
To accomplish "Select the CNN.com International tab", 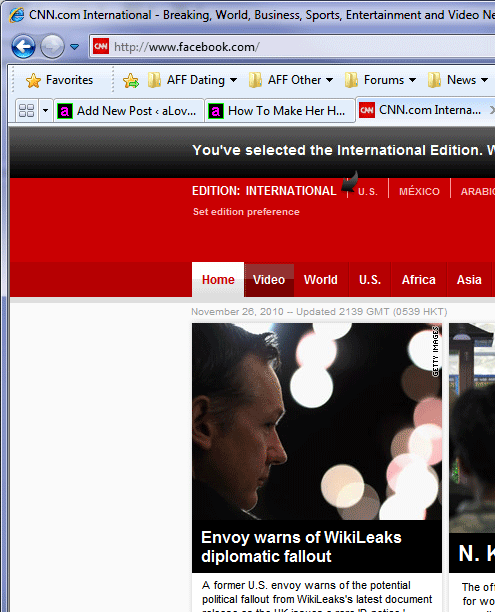I will coord(426,110).
